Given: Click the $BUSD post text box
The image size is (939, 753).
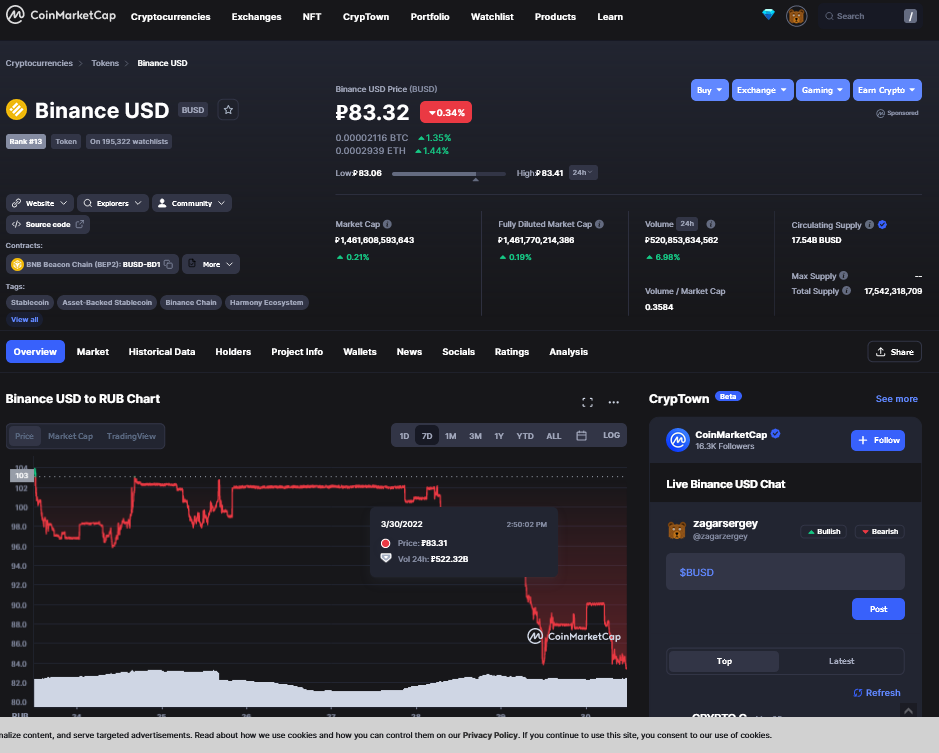Looking at the screenshot, I should point(785,572).
